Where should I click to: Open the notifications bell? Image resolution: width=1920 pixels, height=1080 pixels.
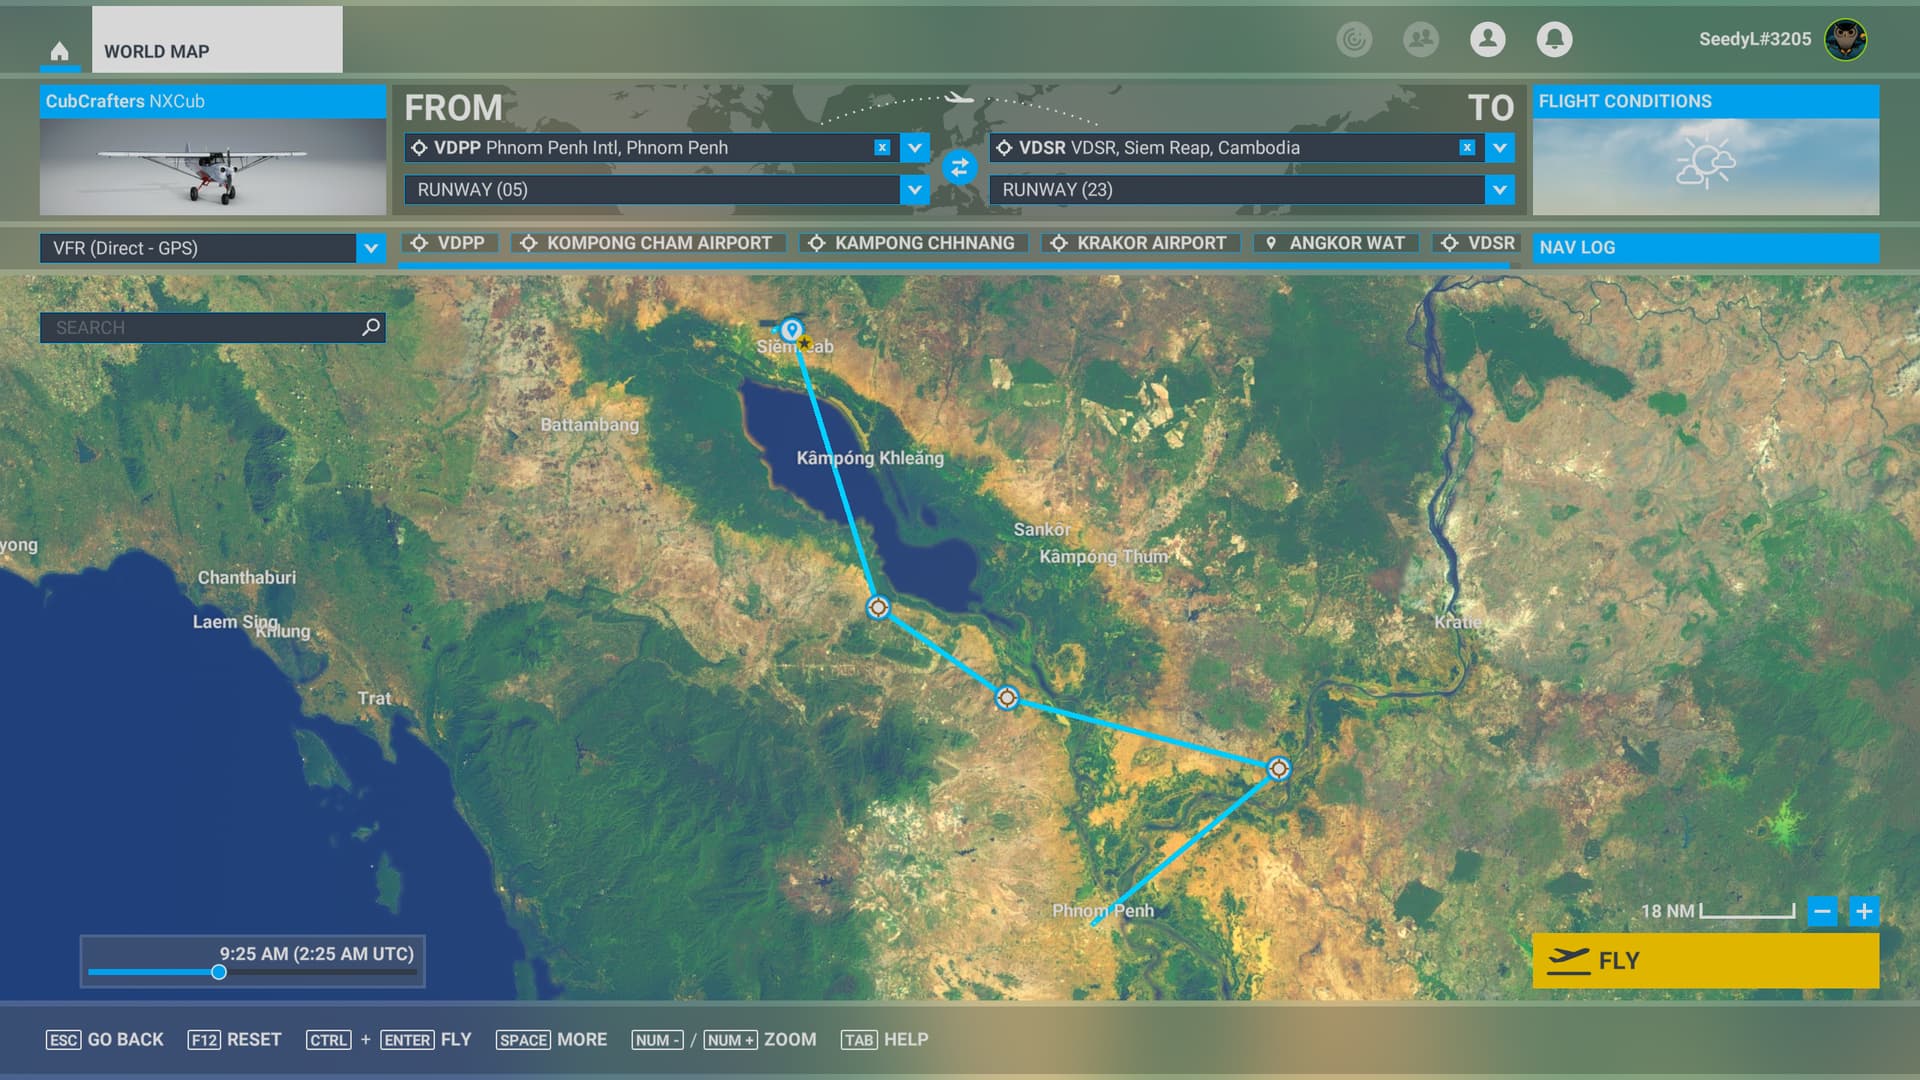(1554, 39)
